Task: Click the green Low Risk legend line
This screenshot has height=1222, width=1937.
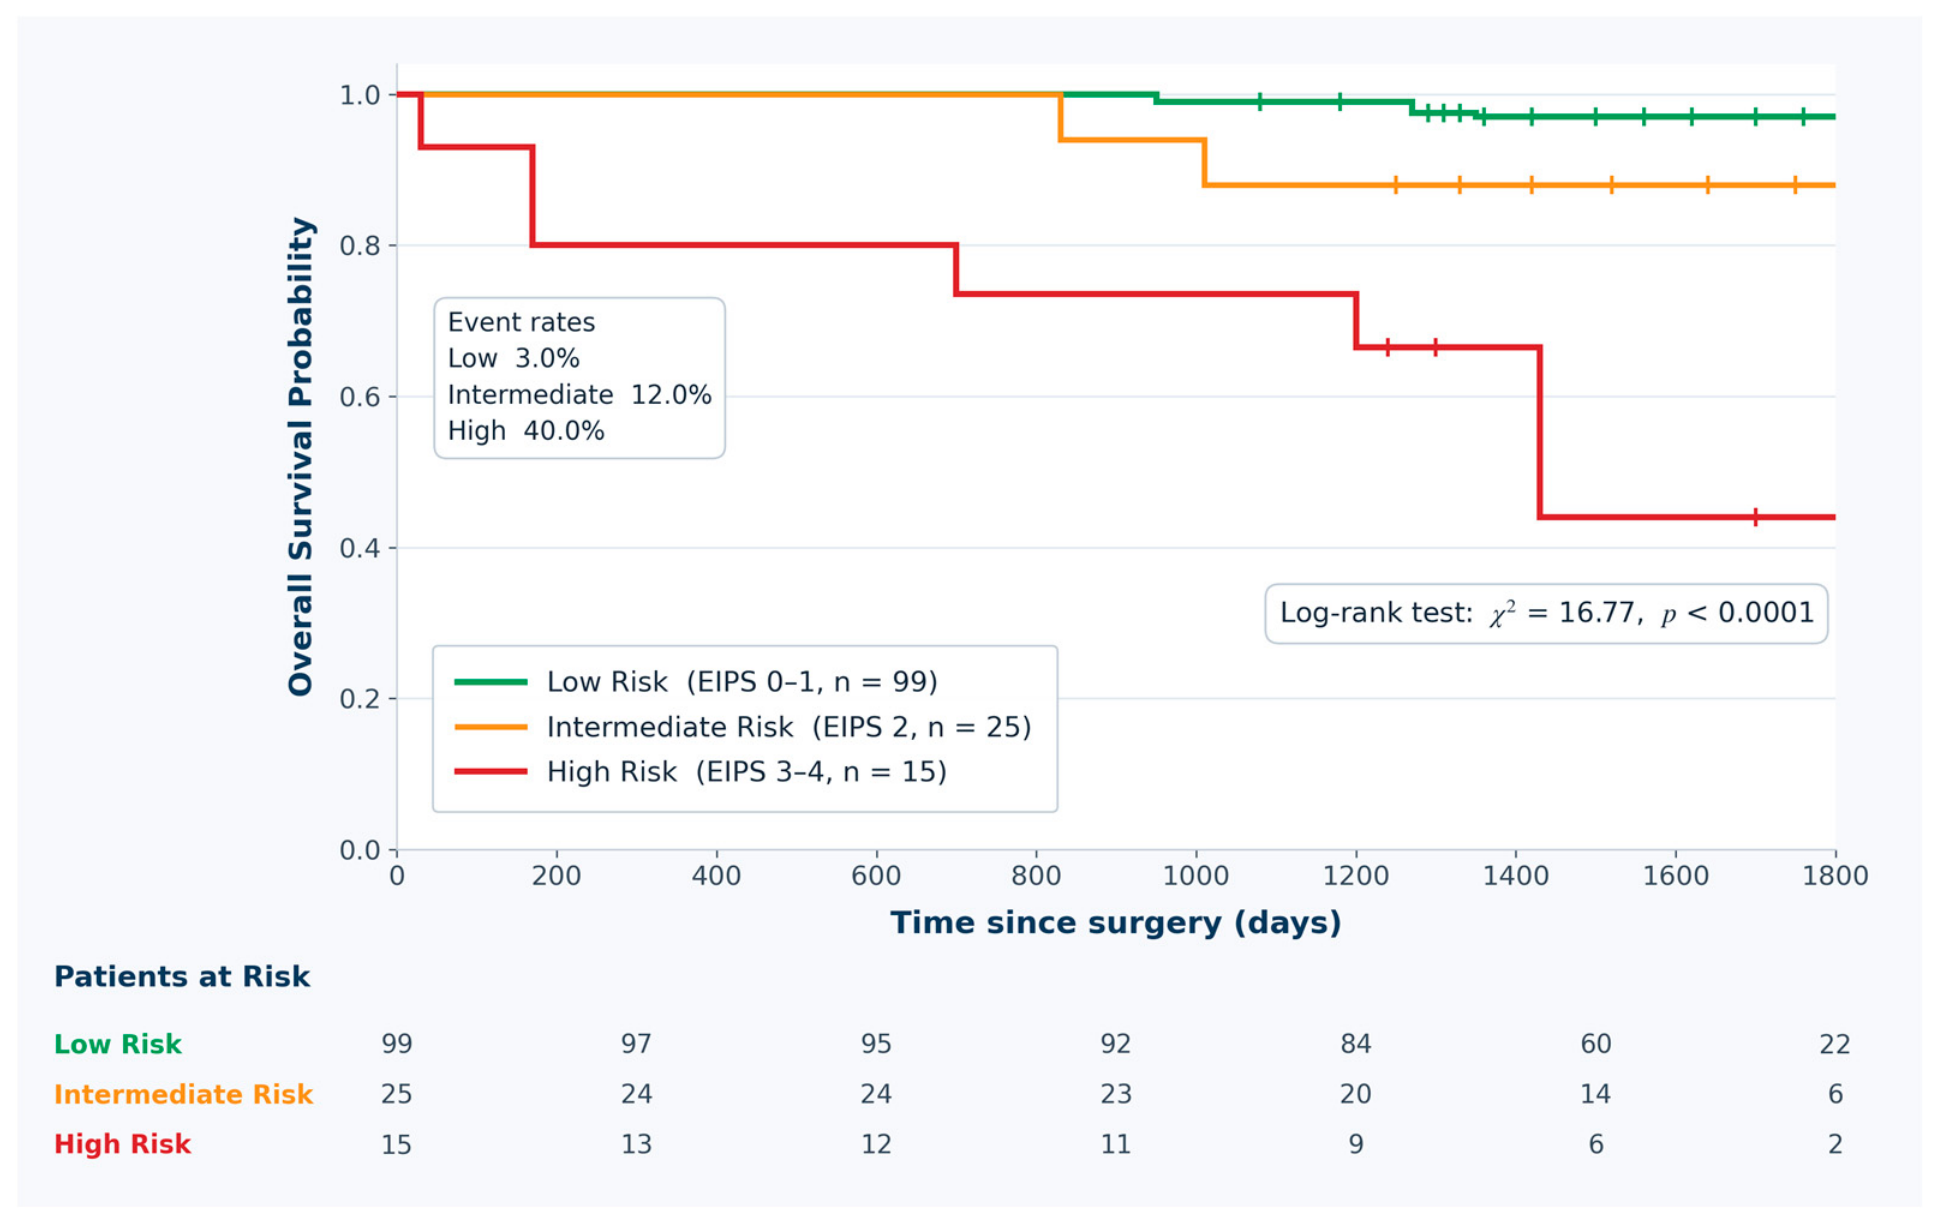Action: [x=490, y=682]
